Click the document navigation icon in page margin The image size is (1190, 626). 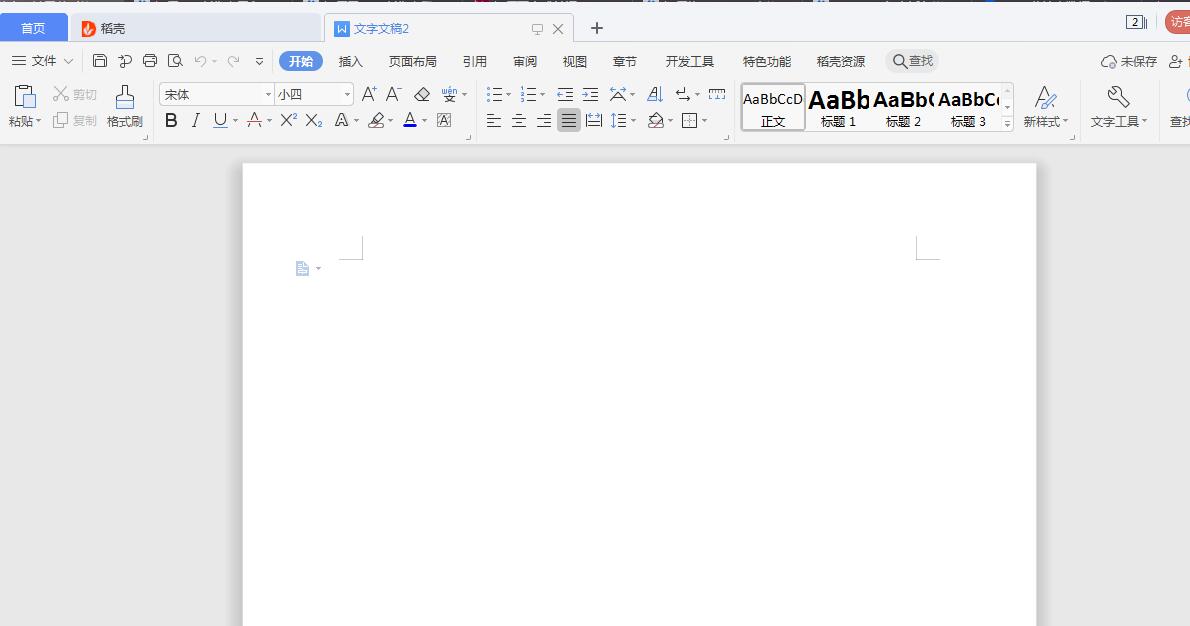pyautogui.click(x=302, y=269)
